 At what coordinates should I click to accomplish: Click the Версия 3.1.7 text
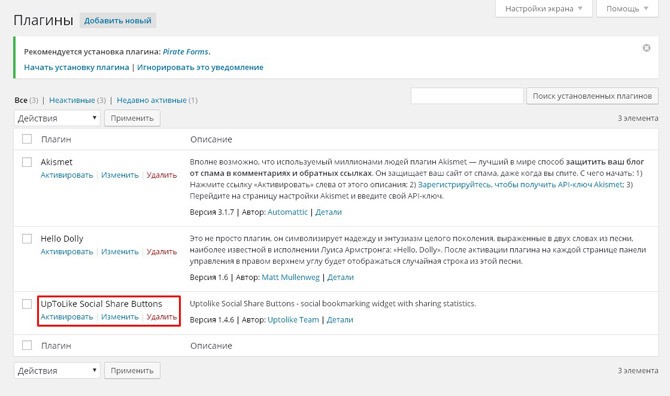coord(212,212)
